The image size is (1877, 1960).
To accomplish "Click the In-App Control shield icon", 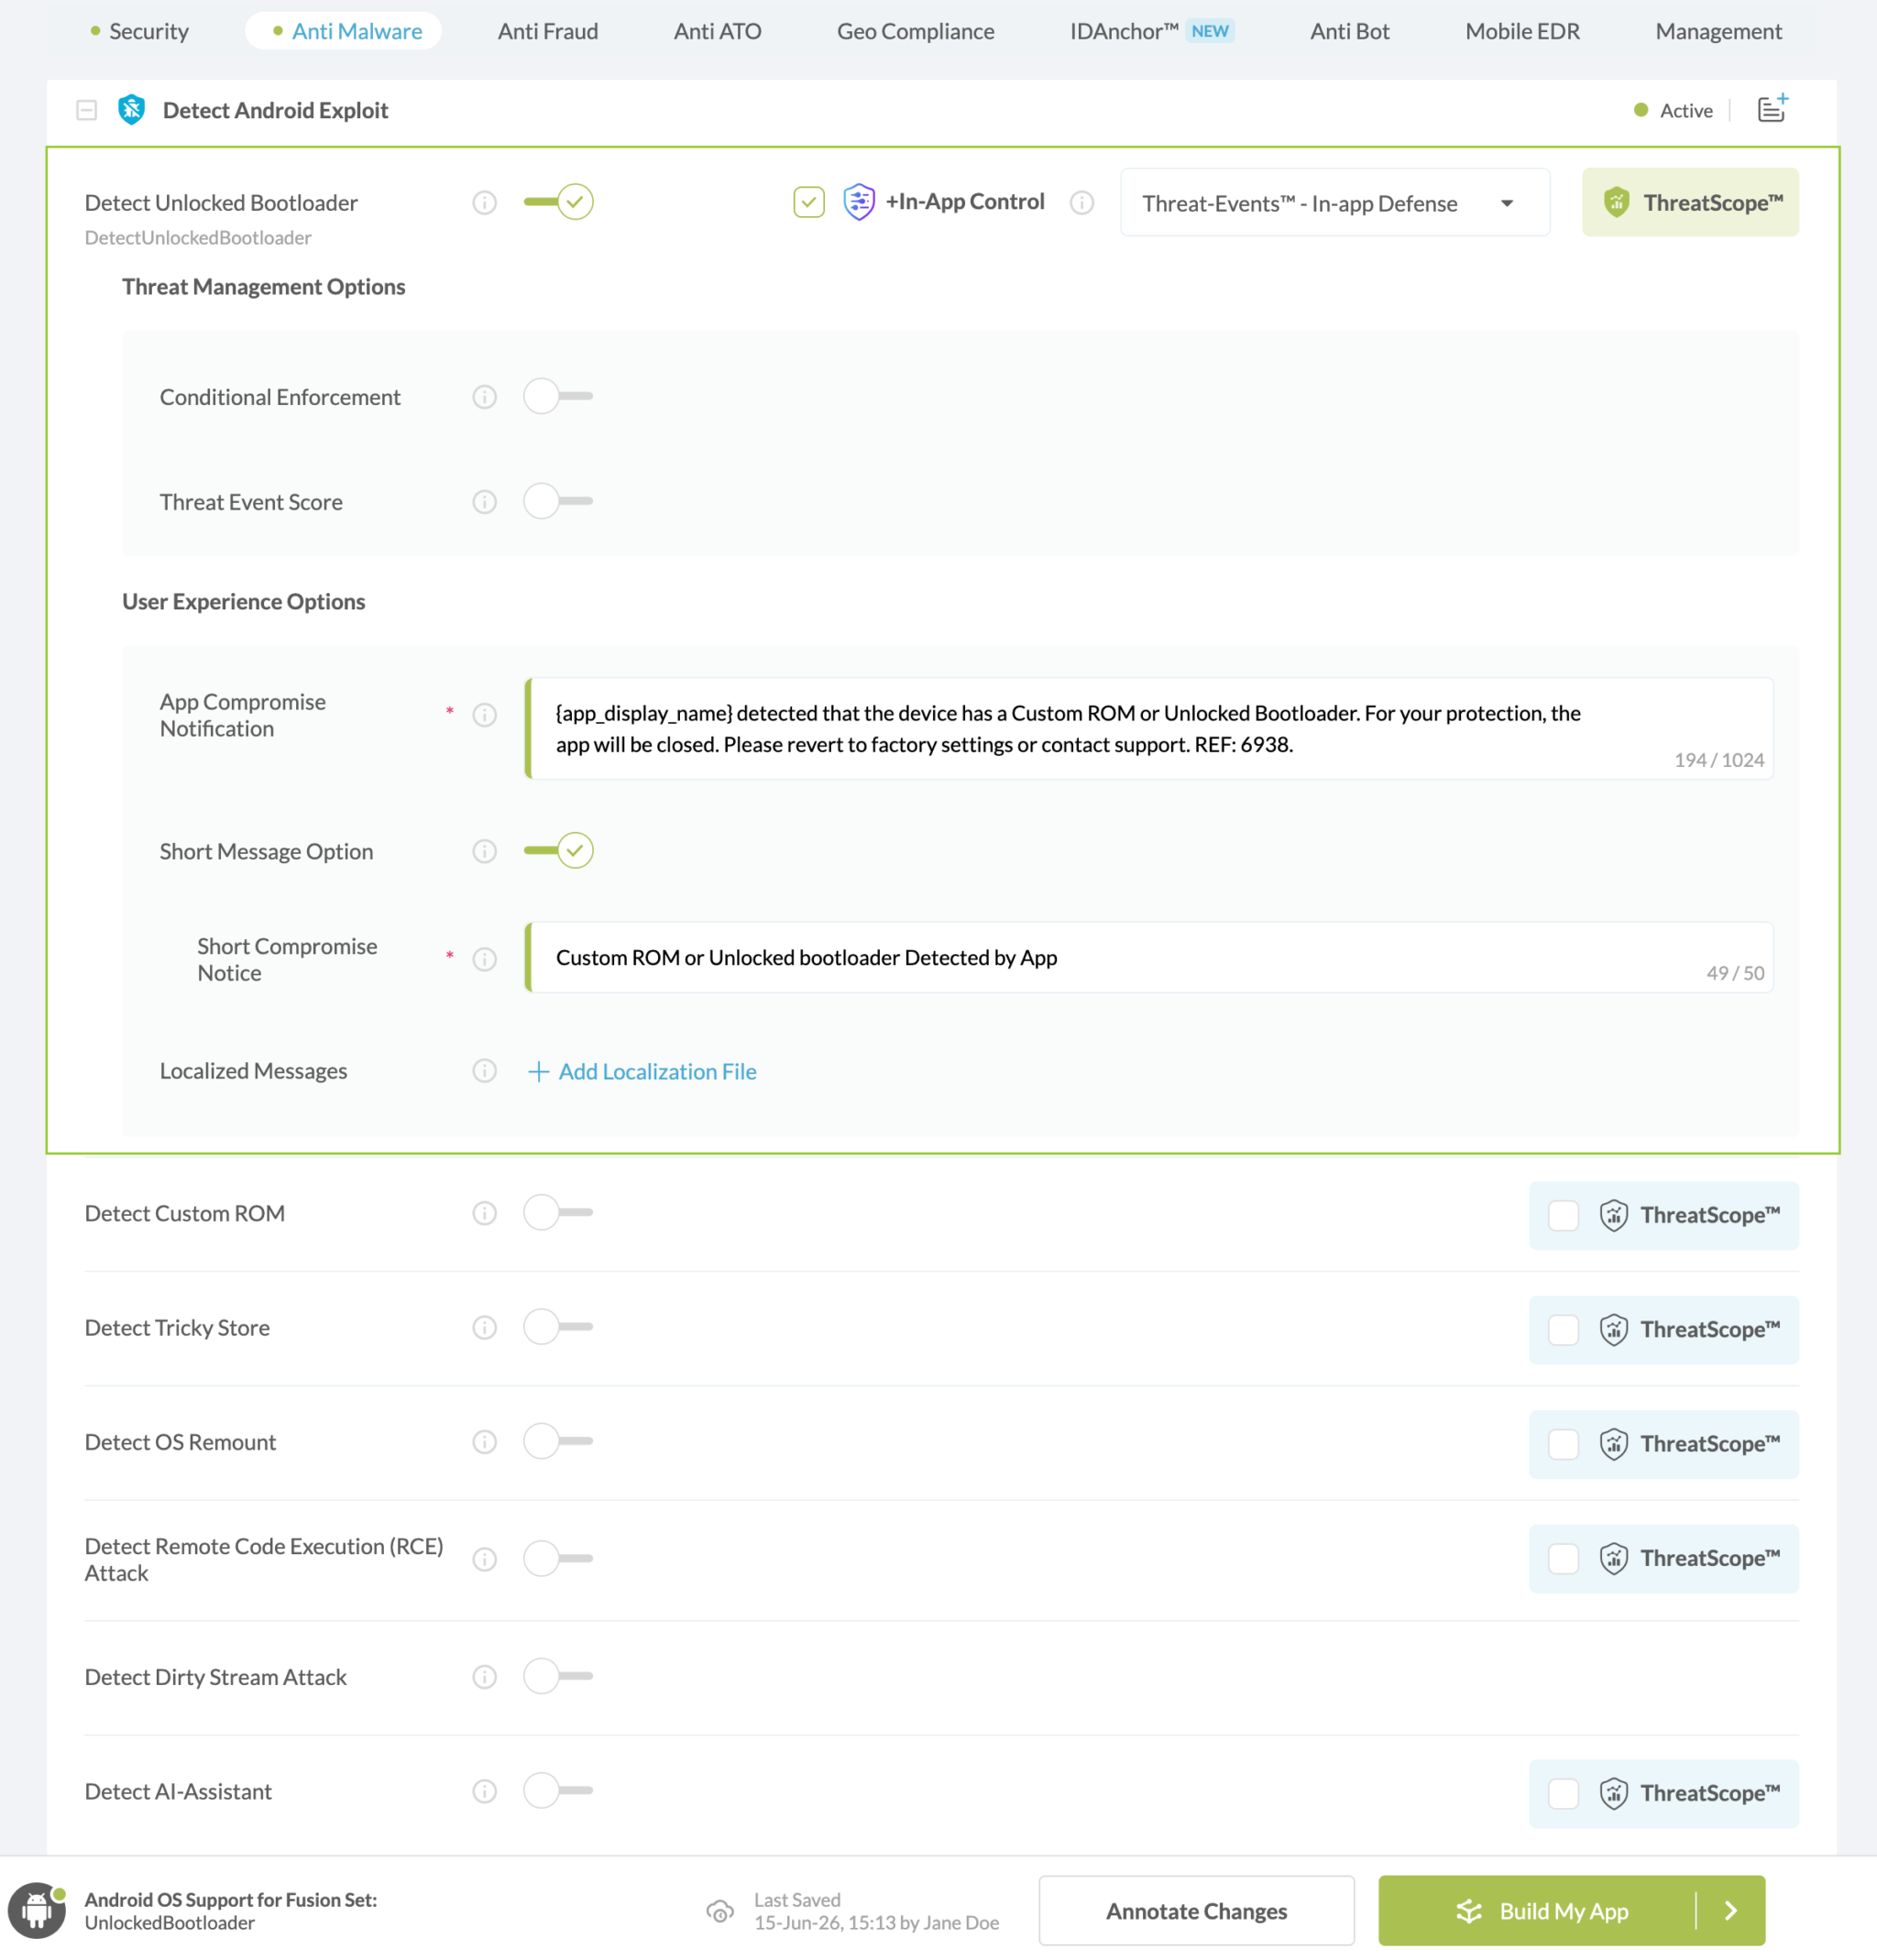I will (859, 202).
